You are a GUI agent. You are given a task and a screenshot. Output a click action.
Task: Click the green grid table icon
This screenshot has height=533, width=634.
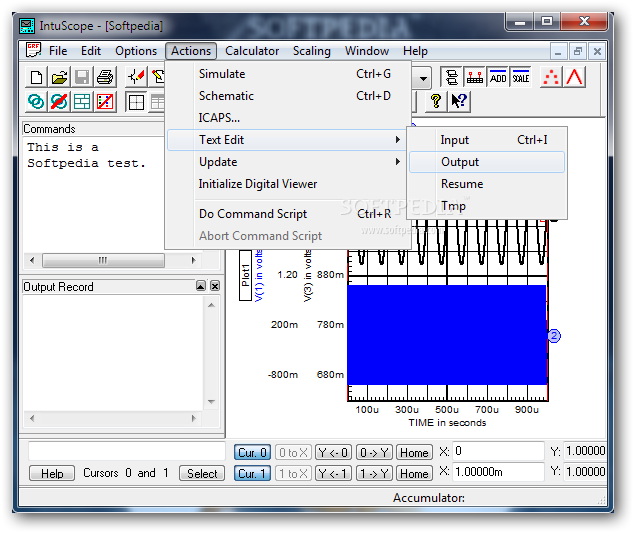82,102
